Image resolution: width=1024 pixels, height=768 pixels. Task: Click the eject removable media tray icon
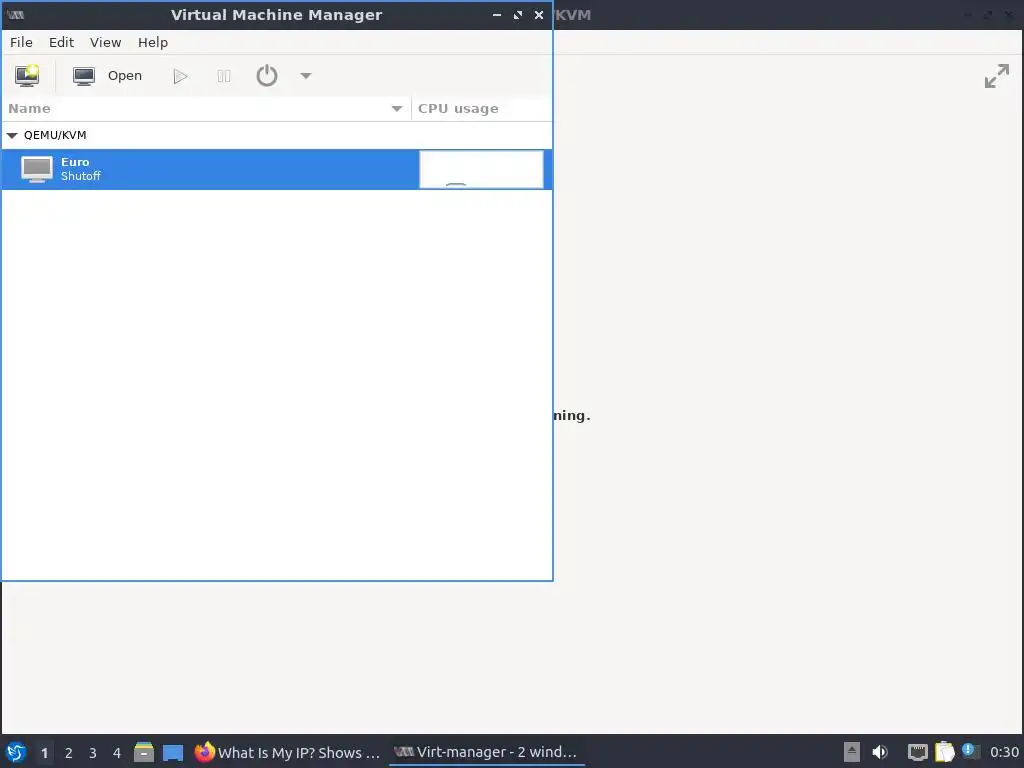point(852,752)
